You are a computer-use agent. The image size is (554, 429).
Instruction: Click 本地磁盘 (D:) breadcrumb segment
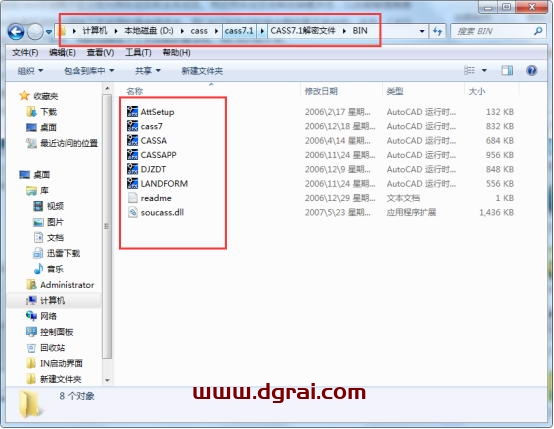click(149, 31)
